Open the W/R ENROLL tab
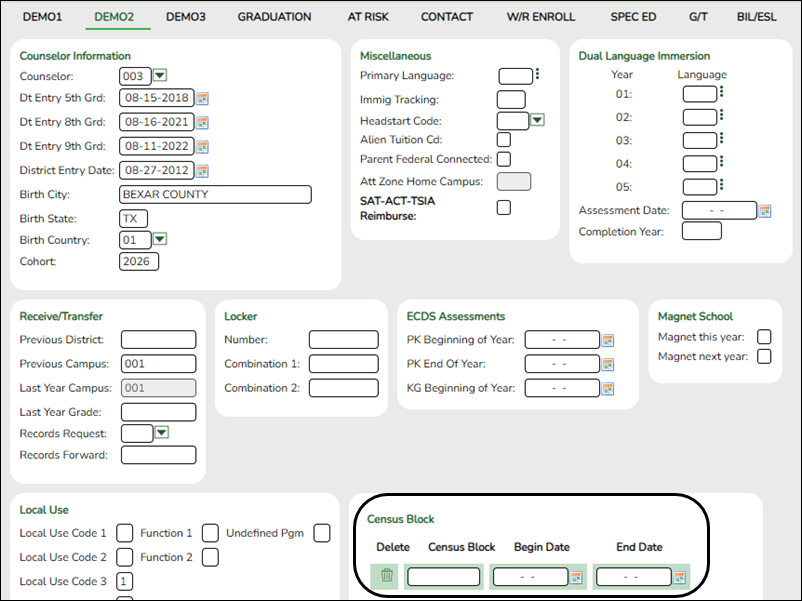Image resolution: width=802 pixels, height=601 pixels. [x=540, y=16]
